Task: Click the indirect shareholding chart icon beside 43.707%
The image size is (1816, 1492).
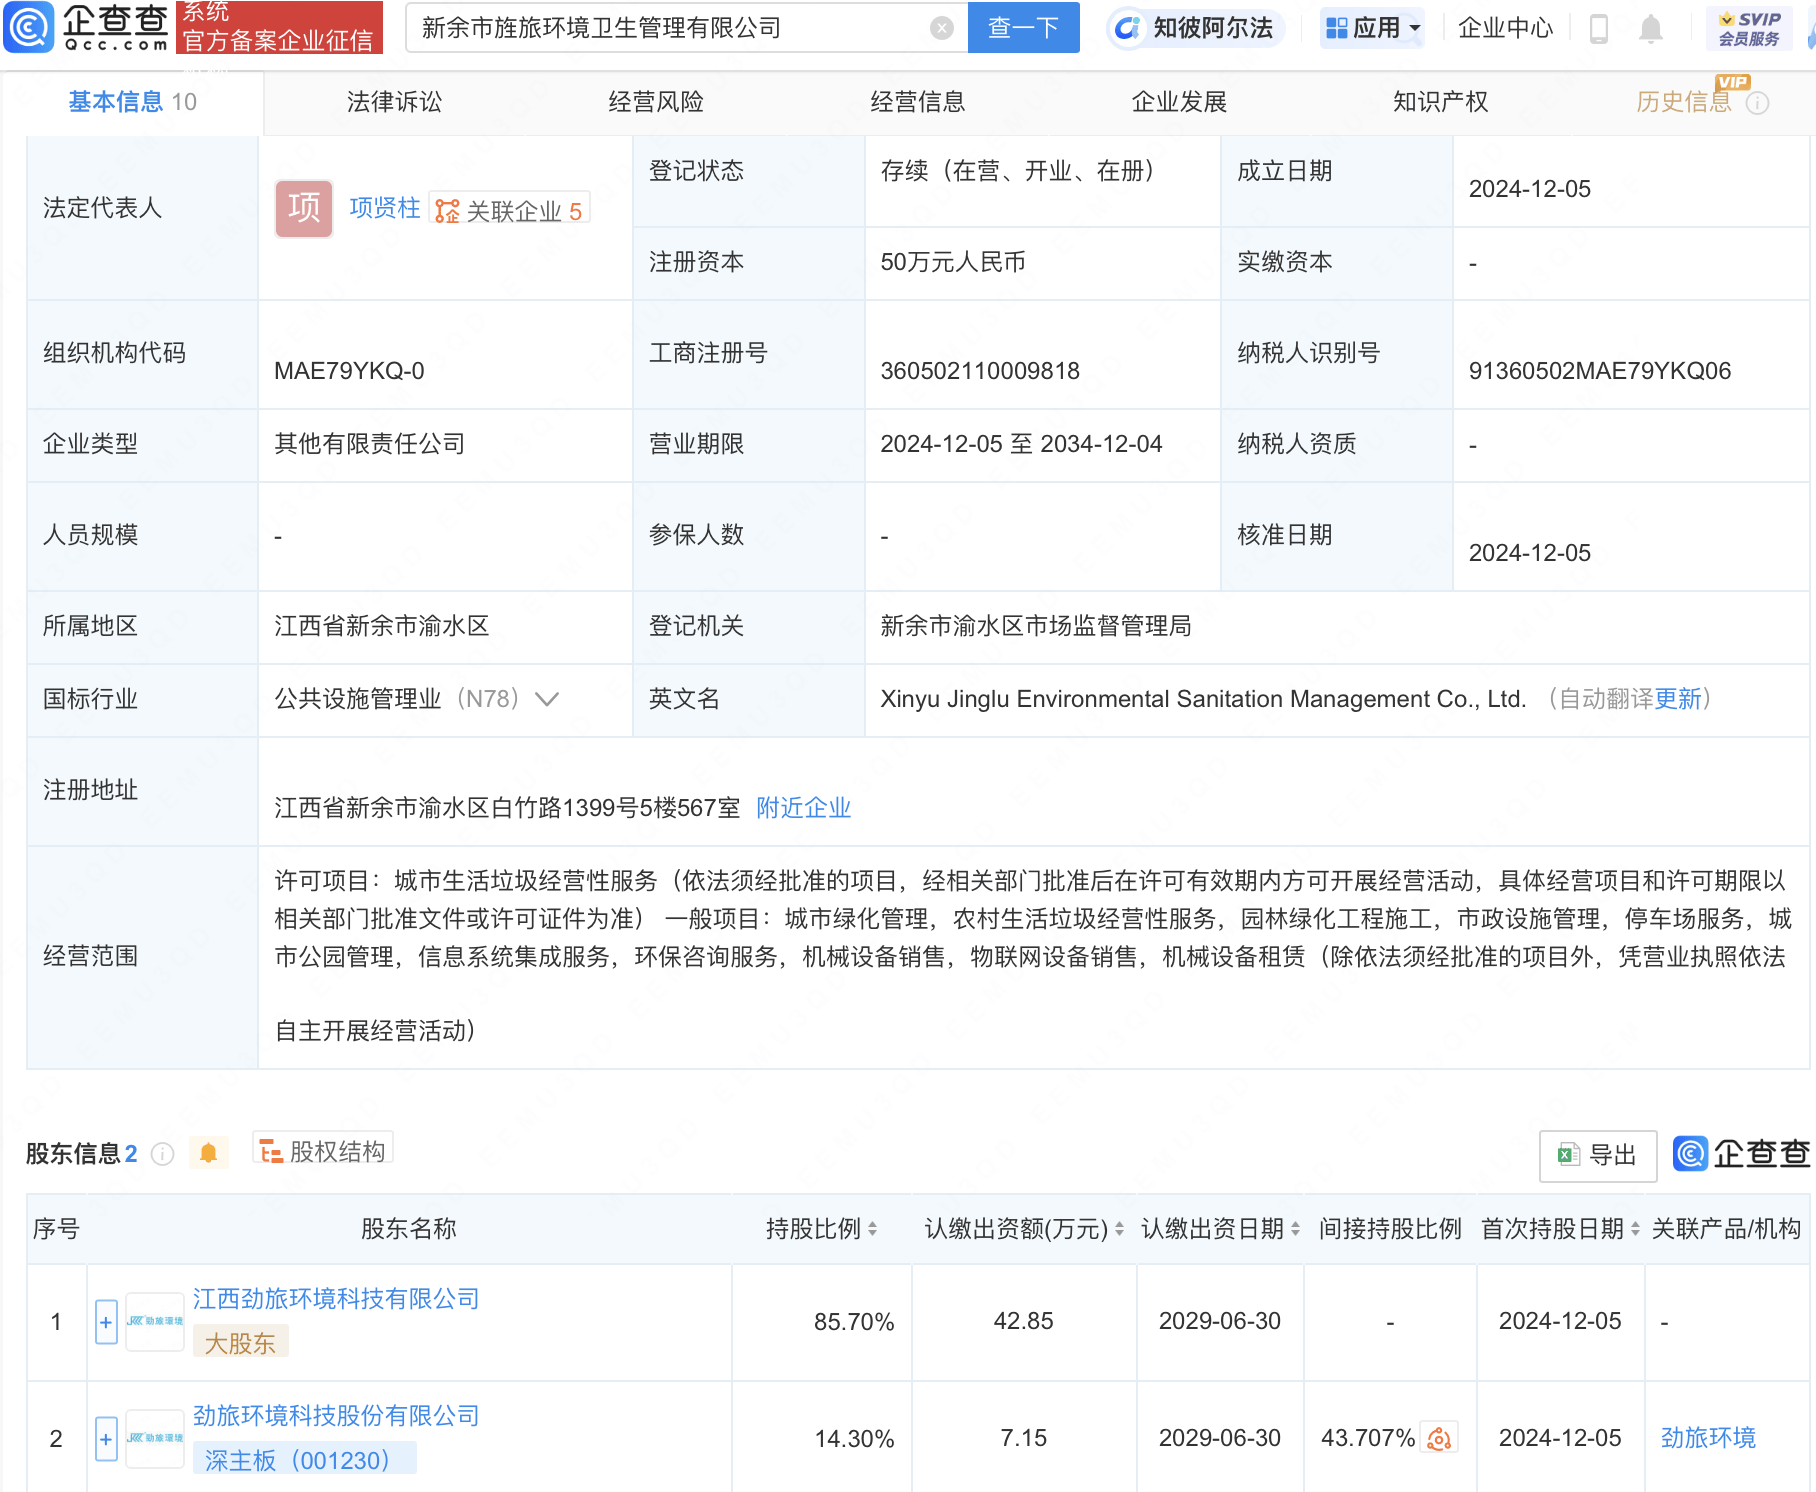Action: [1440, 1438]
